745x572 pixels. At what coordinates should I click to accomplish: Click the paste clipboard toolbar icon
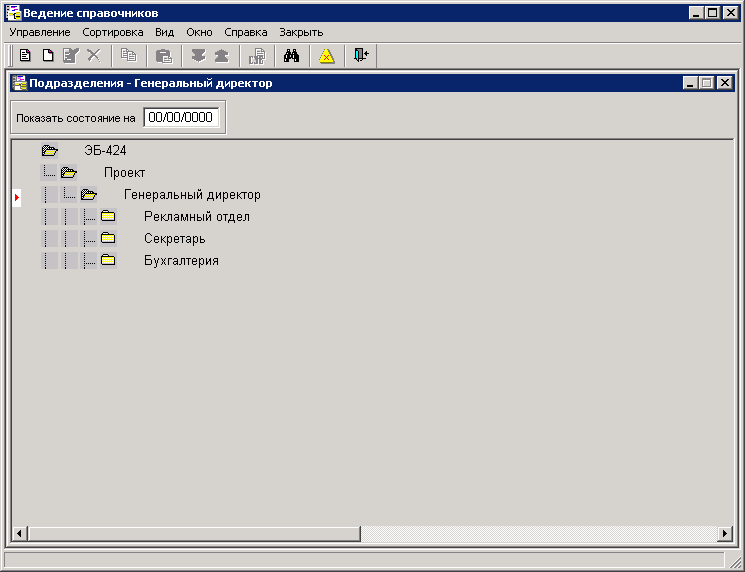[x=164, y=56]
